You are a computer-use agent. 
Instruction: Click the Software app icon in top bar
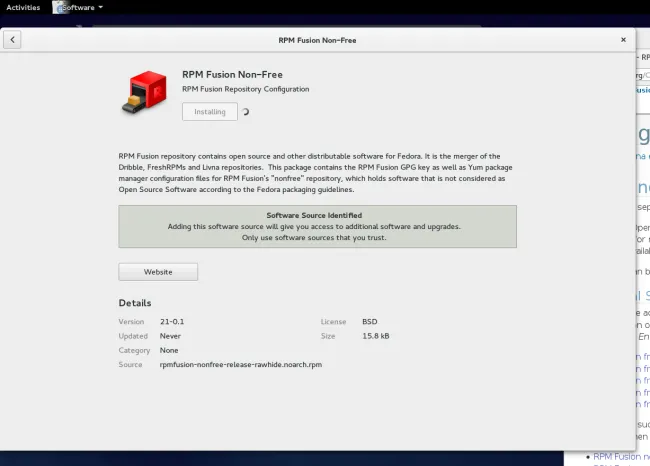(x=58, y=7)
